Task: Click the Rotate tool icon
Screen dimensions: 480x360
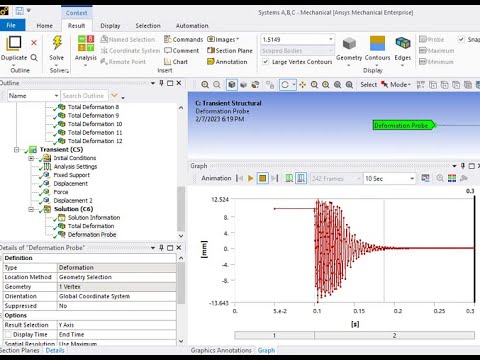Action: (x=285, y=85)
